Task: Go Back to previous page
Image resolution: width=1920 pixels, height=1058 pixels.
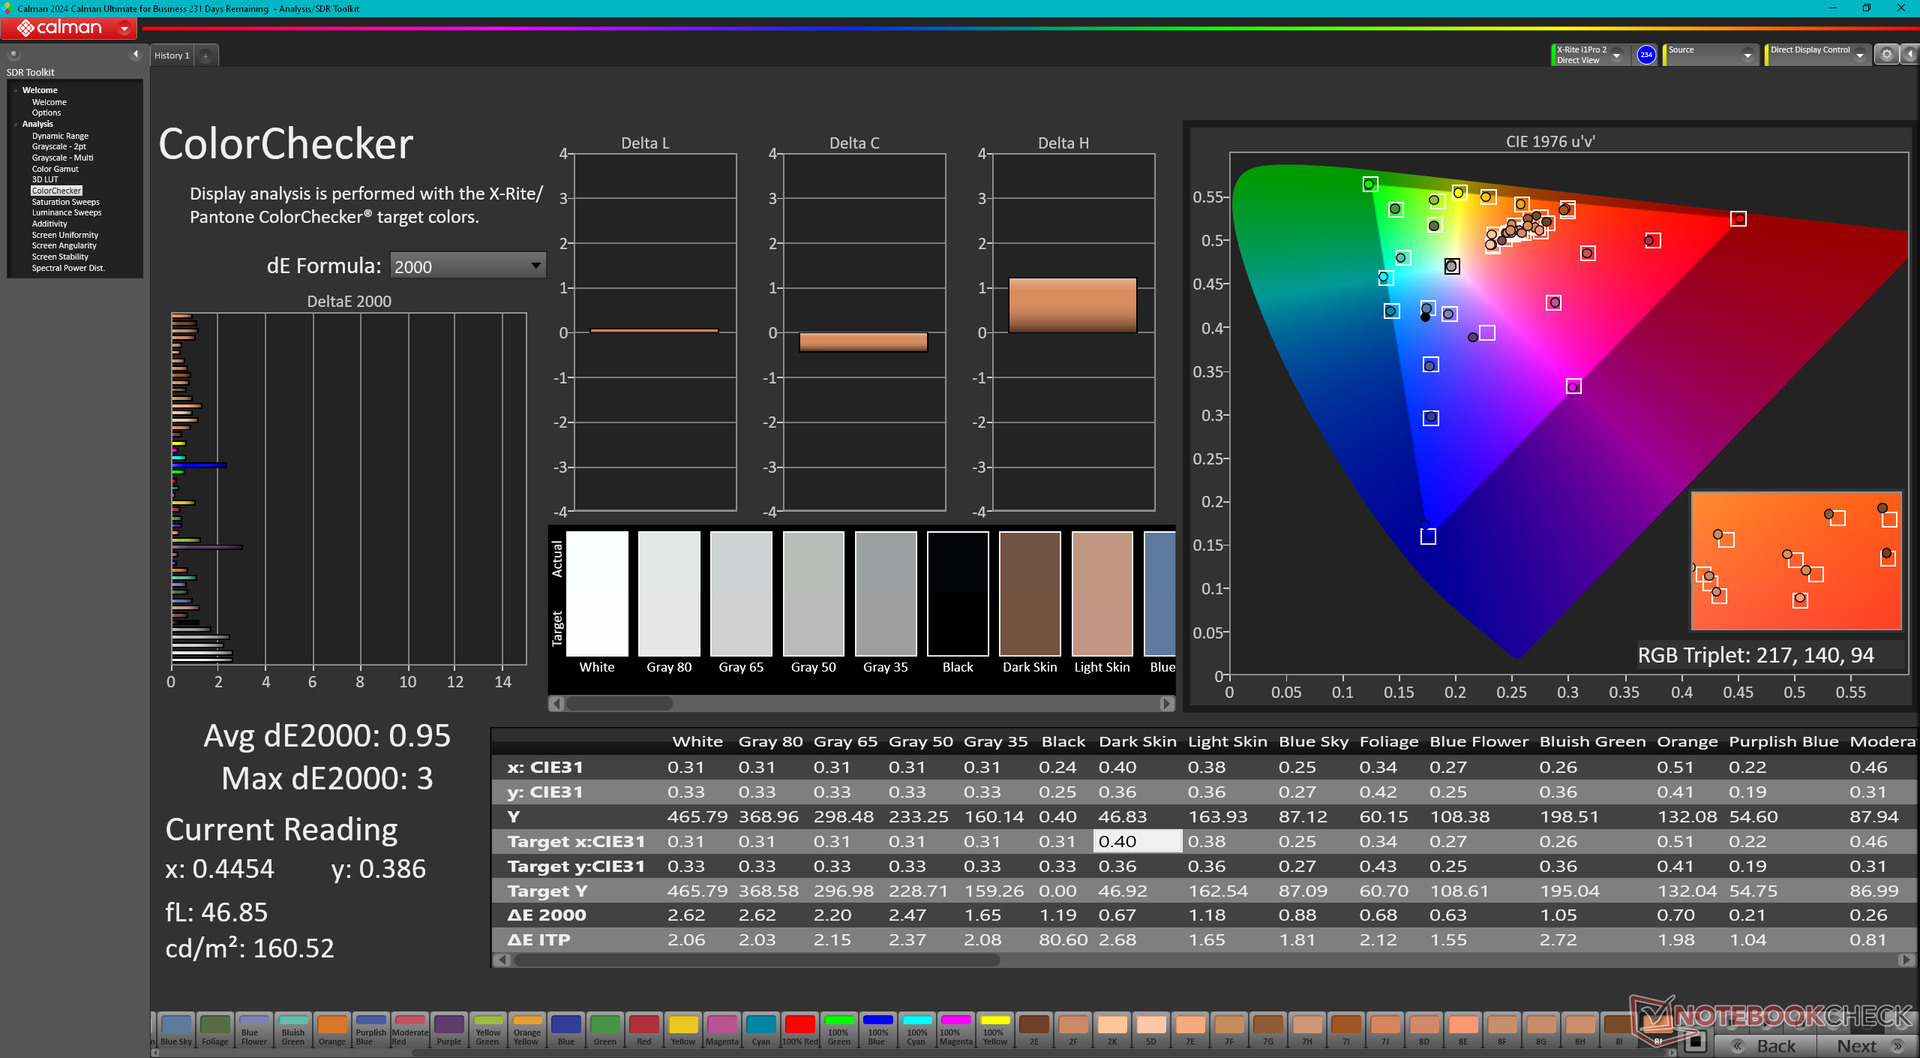Action: (x=1765, y=1046)
